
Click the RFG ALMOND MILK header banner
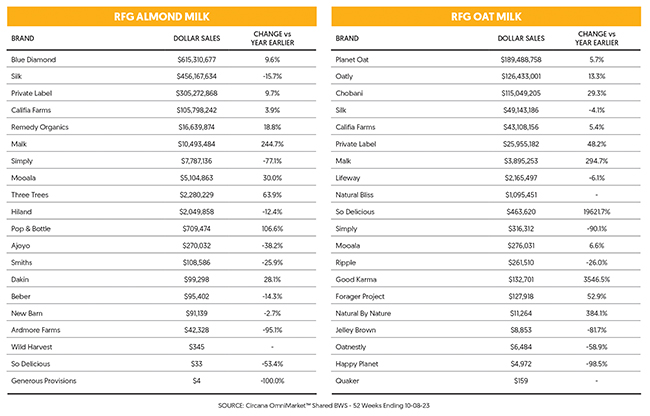(x=162, y=17)
